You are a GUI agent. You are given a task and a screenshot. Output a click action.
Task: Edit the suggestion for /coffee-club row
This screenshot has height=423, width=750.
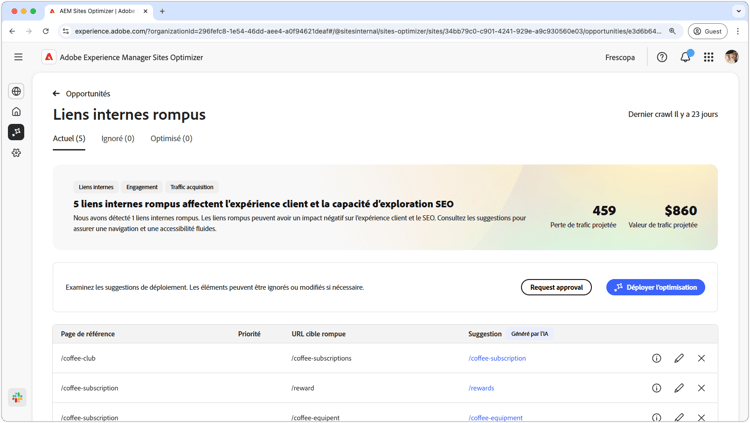pyautogui.click(x=679, y=358)
